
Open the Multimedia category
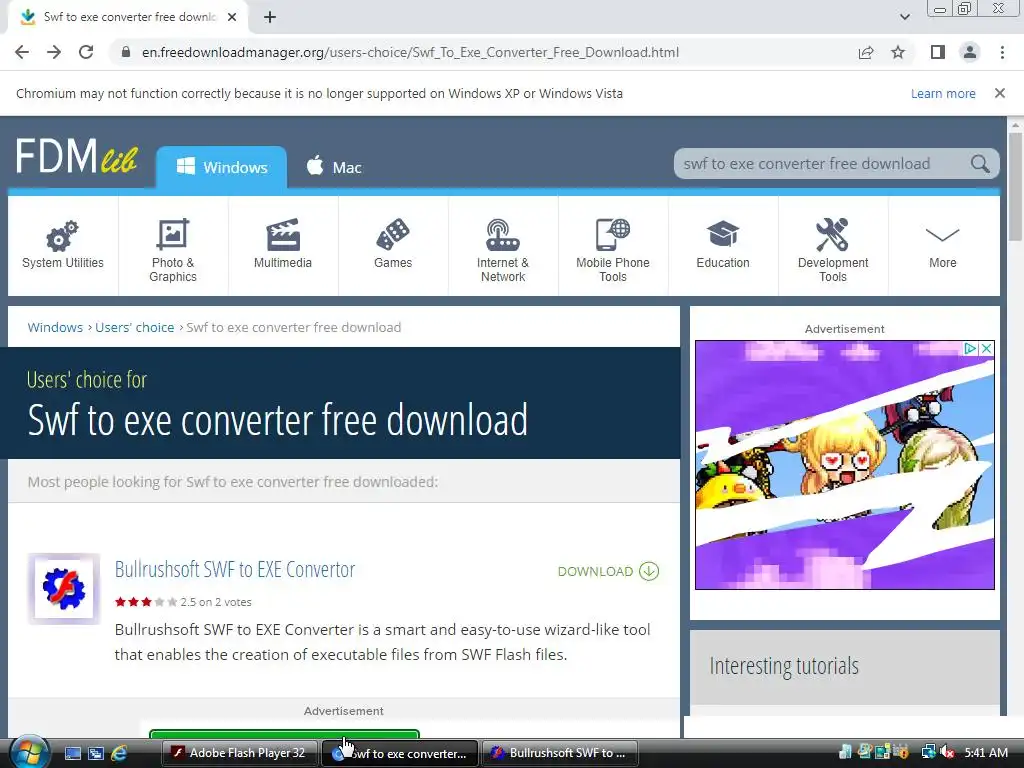point(283,246)
